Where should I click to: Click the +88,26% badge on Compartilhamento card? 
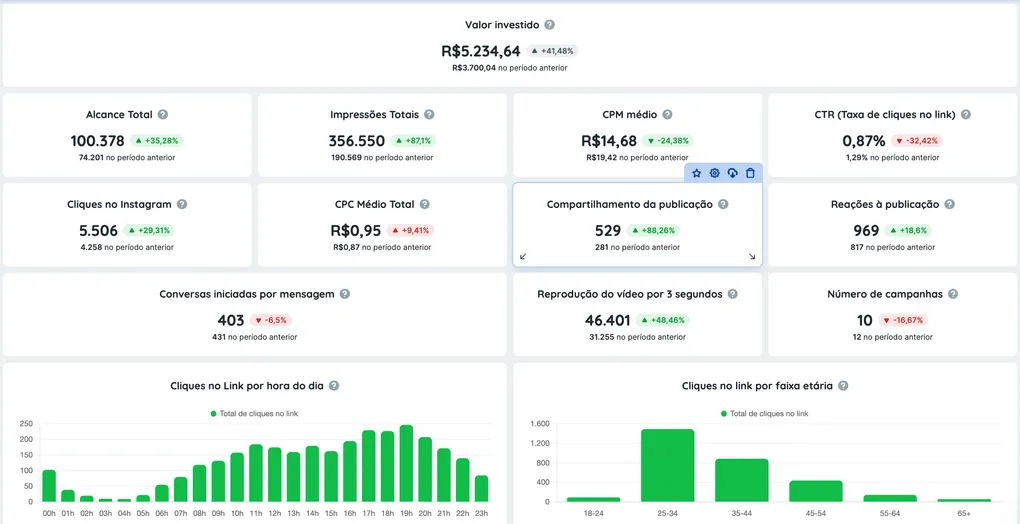pos(654,230)
